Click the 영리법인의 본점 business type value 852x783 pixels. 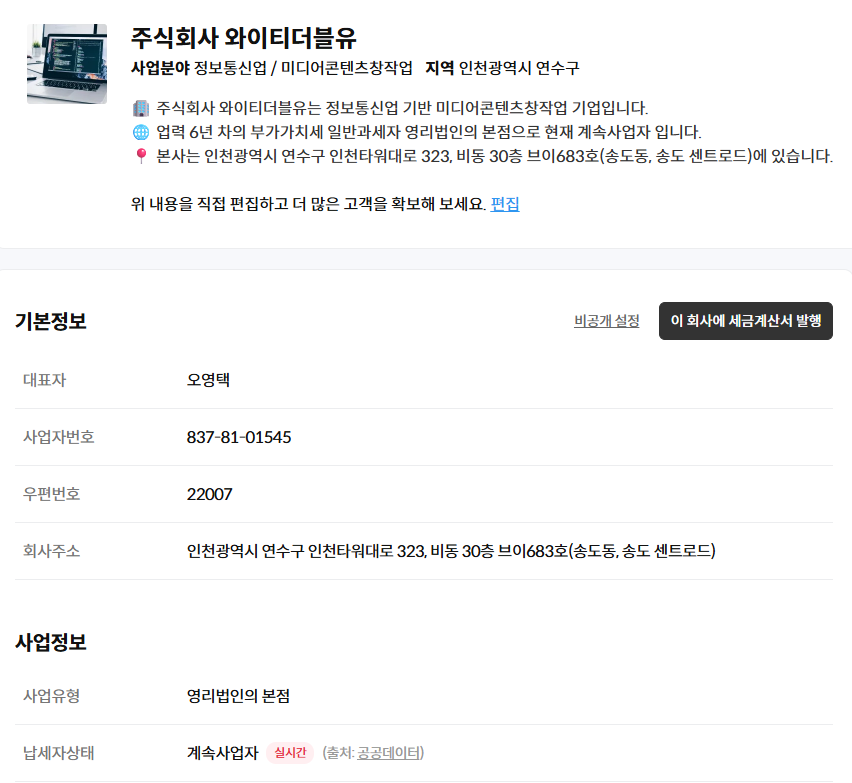click(x=238, y=696)
